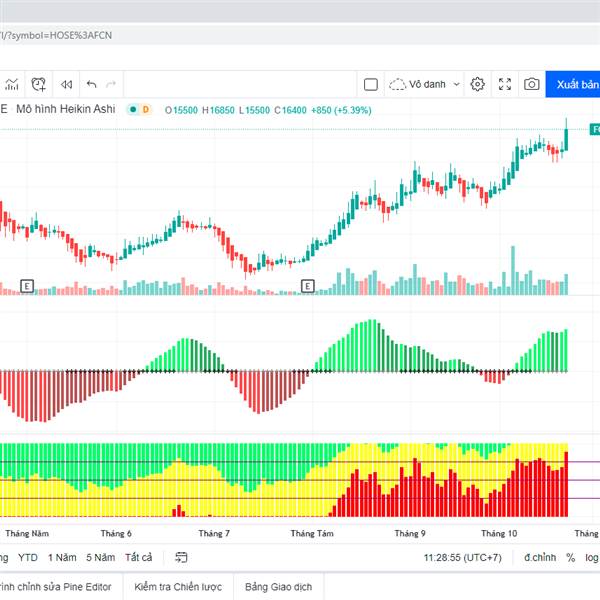Set range to Tất cả

139,558
